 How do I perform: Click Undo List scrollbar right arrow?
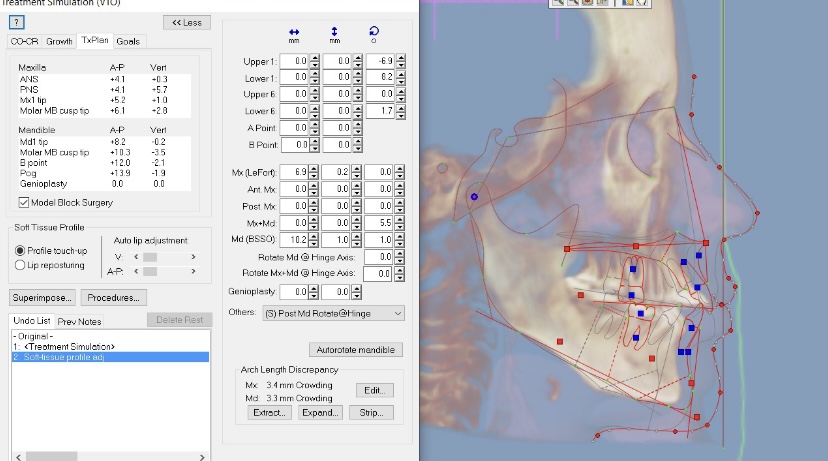[x=202, y=457]
